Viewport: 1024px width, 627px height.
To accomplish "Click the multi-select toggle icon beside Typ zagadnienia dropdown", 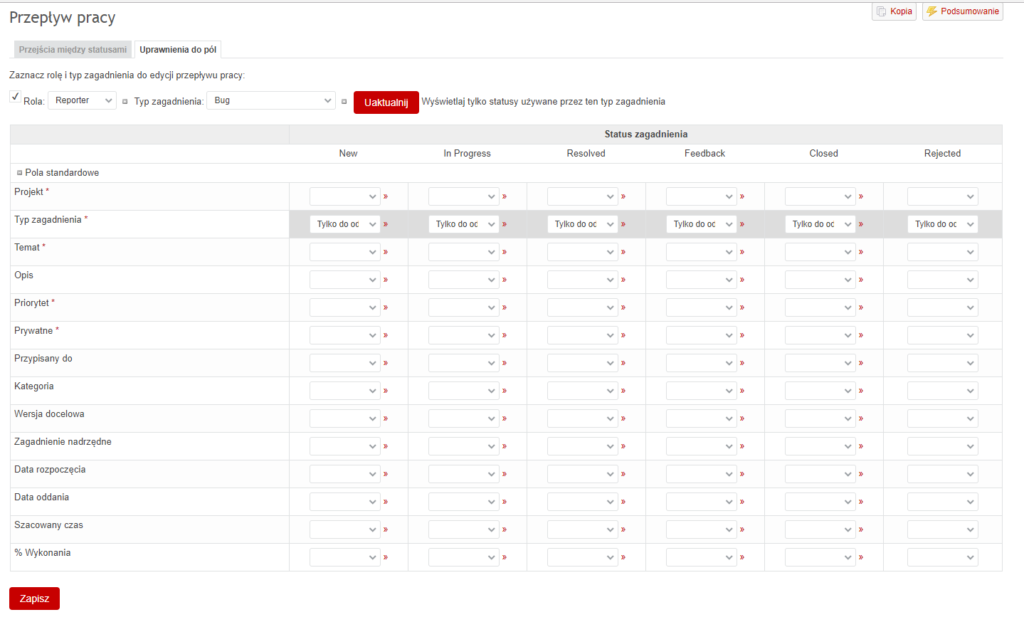I will [344, 101].
